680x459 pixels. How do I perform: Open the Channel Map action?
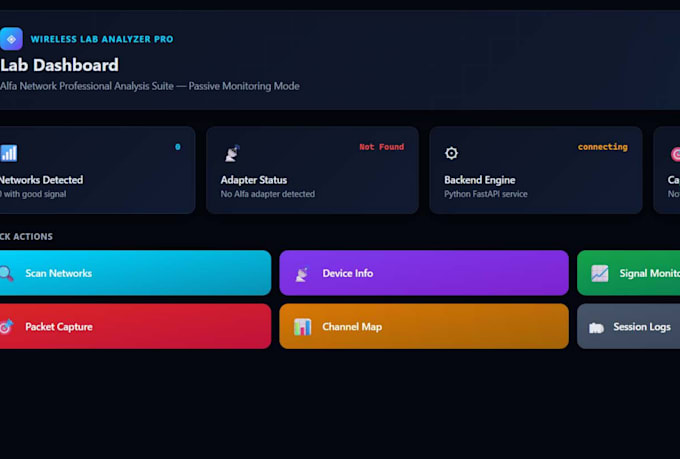tap(424, 326)
